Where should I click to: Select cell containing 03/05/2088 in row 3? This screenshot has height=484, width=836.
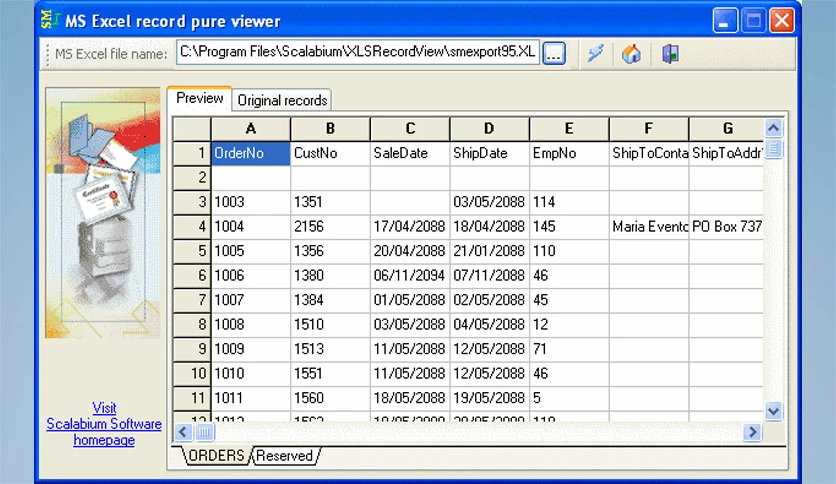point(489,202)
